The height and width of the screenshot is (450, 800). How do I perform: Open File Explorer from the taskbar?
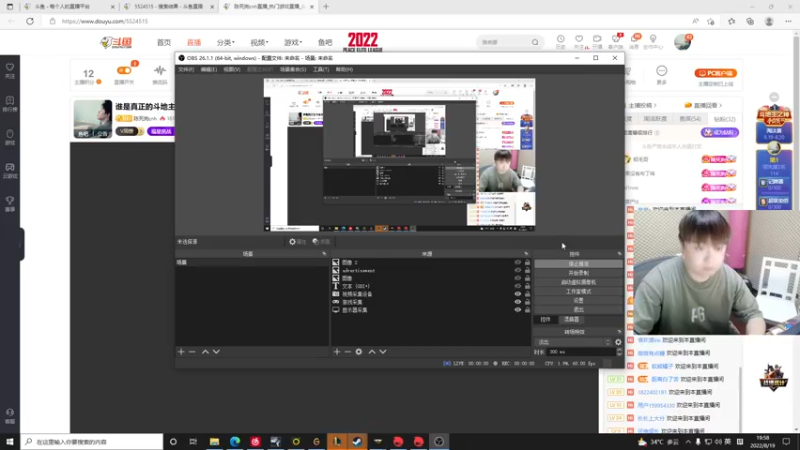tap(214, 441)
